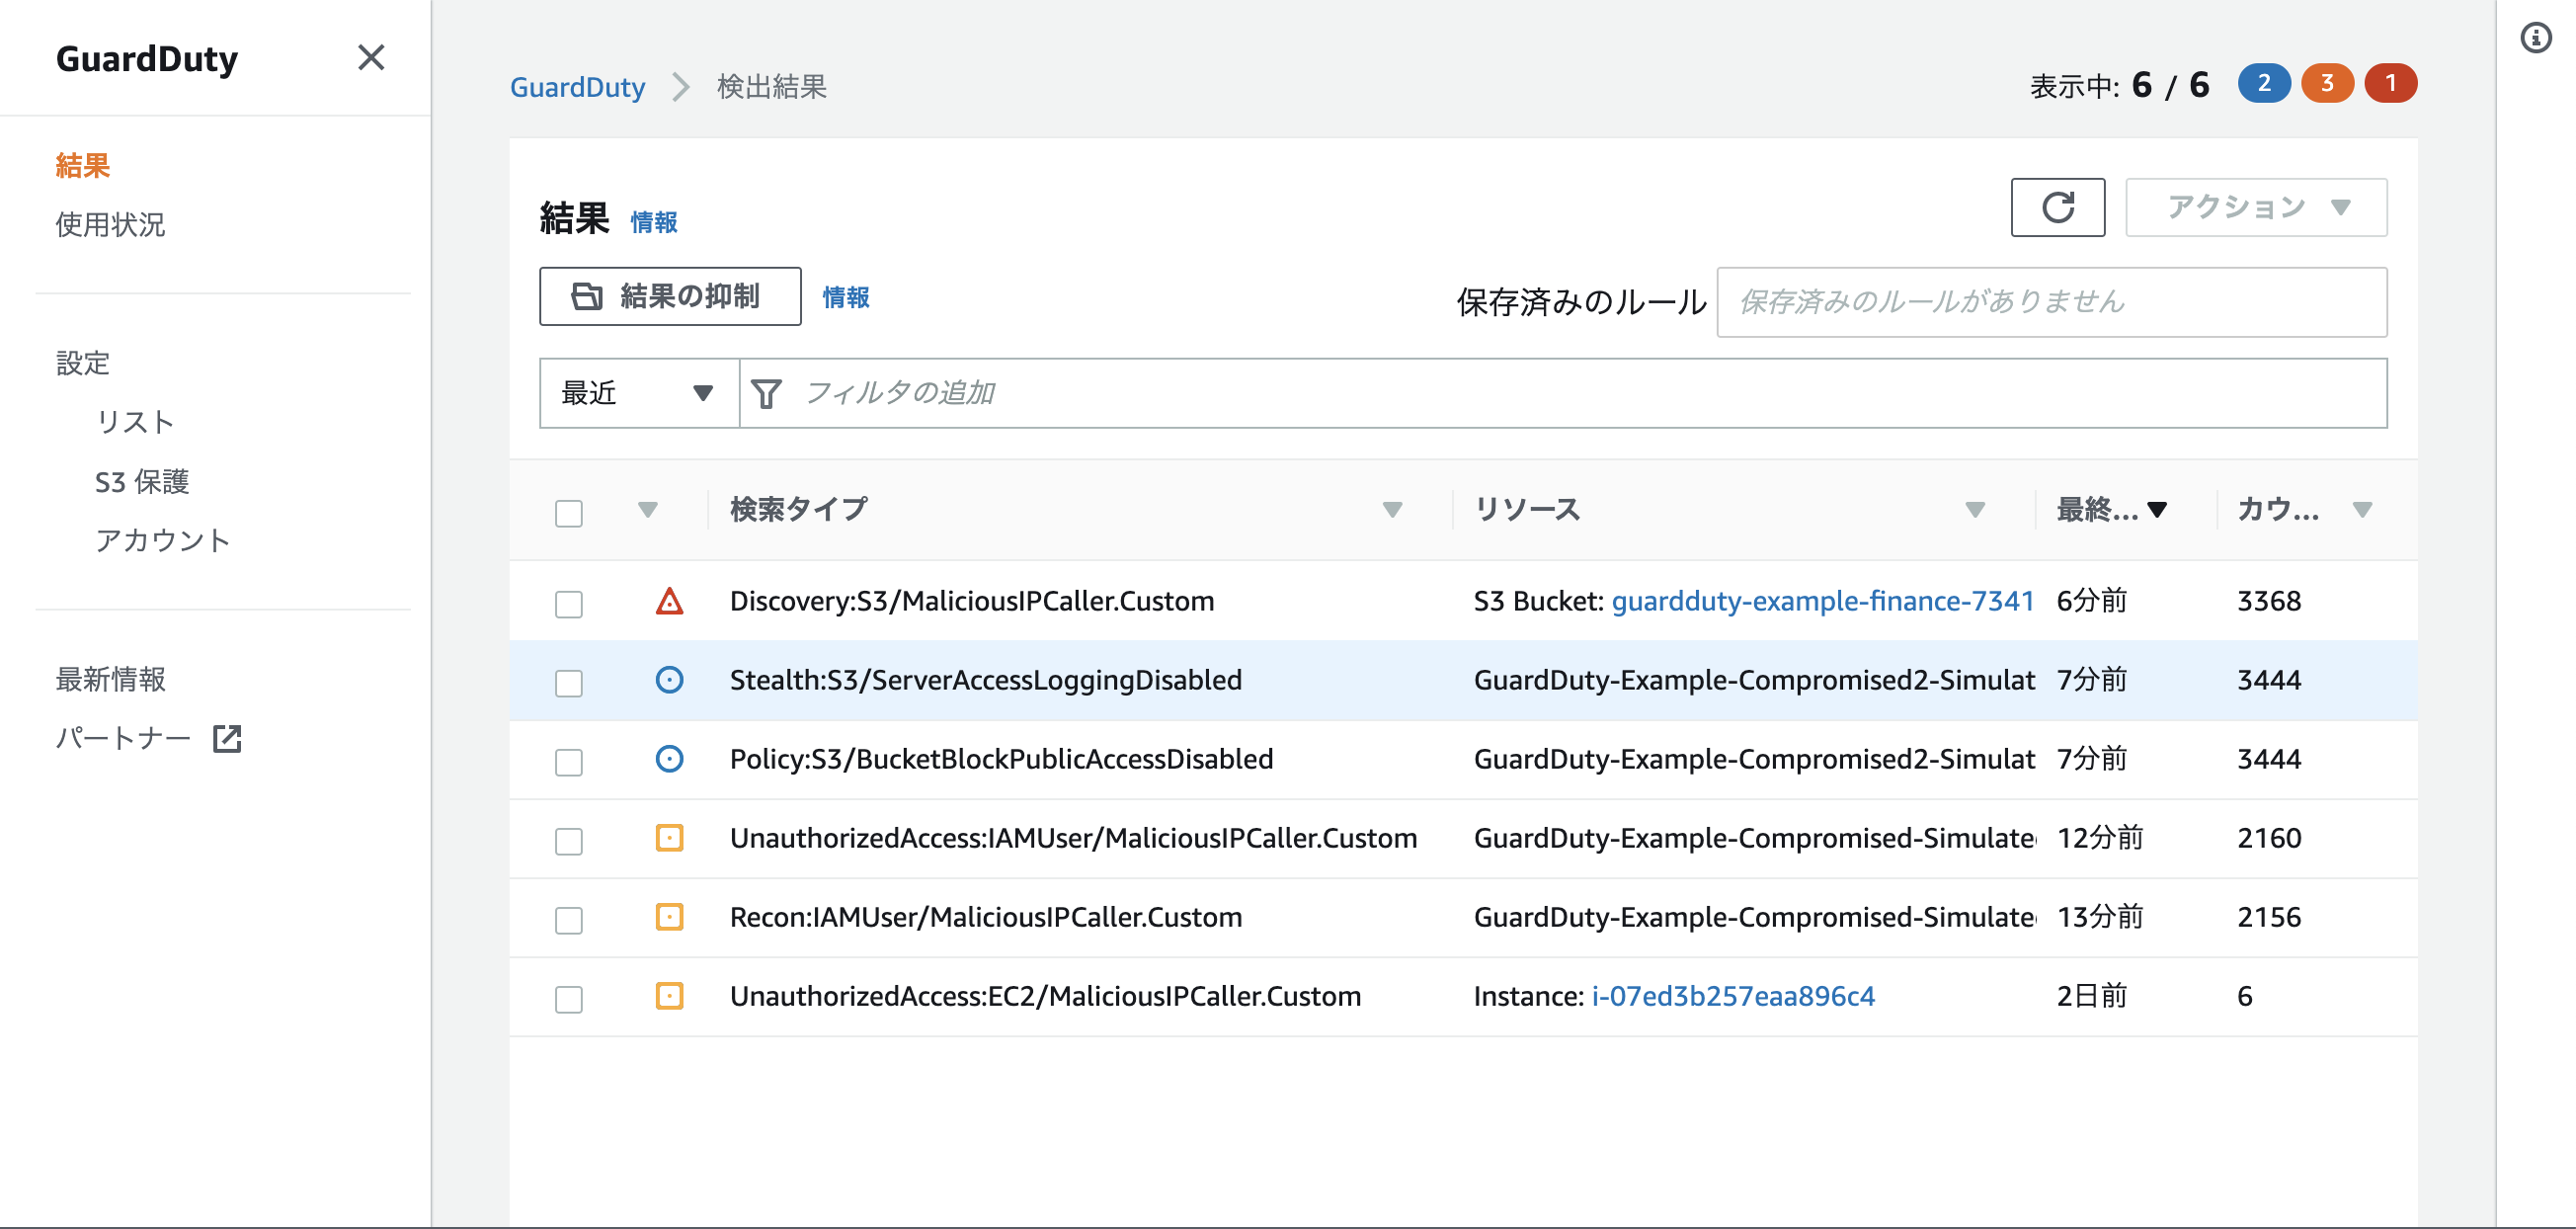The height and width of the screenshot is (1229, 2576).
Task: Check the Policy:S3/BucketBlockPublicAccessDisabled row checkbox
Action: pyautogui.click(x=569, y=762)
